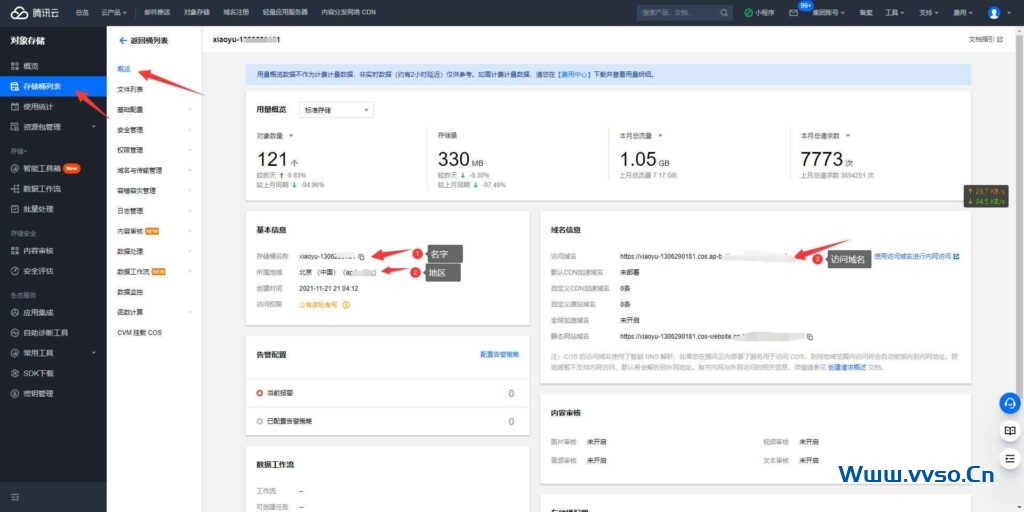Click the back arrow to bucket list
Viewport: 1024px width, 512px height.
(123, 40)
